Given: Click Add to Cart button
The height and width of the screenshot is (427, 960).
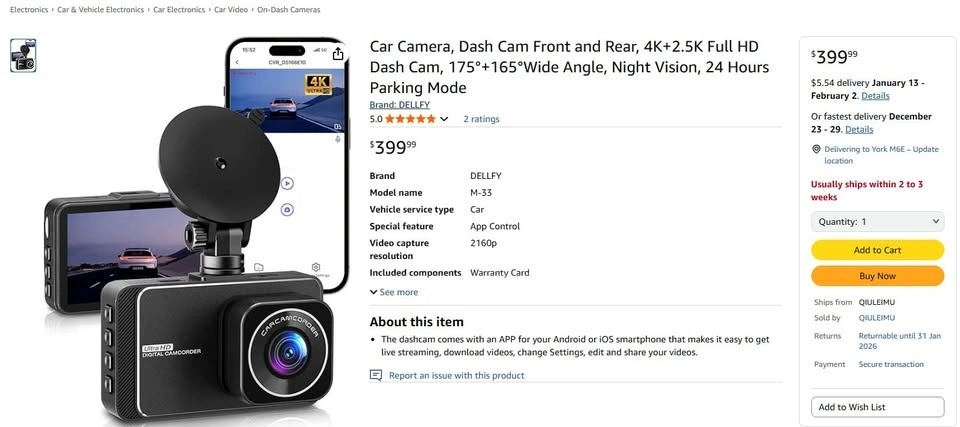Looking at the screenshot, I should (877, 250).
